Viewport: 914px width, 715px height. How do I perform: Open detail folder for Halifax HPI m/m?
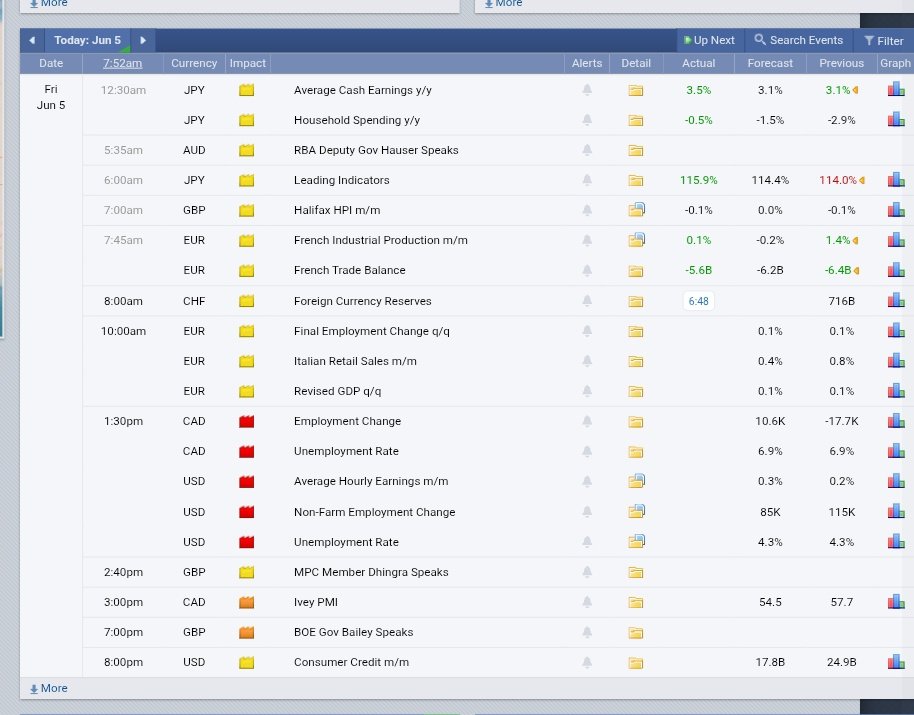tap(636, 209)
